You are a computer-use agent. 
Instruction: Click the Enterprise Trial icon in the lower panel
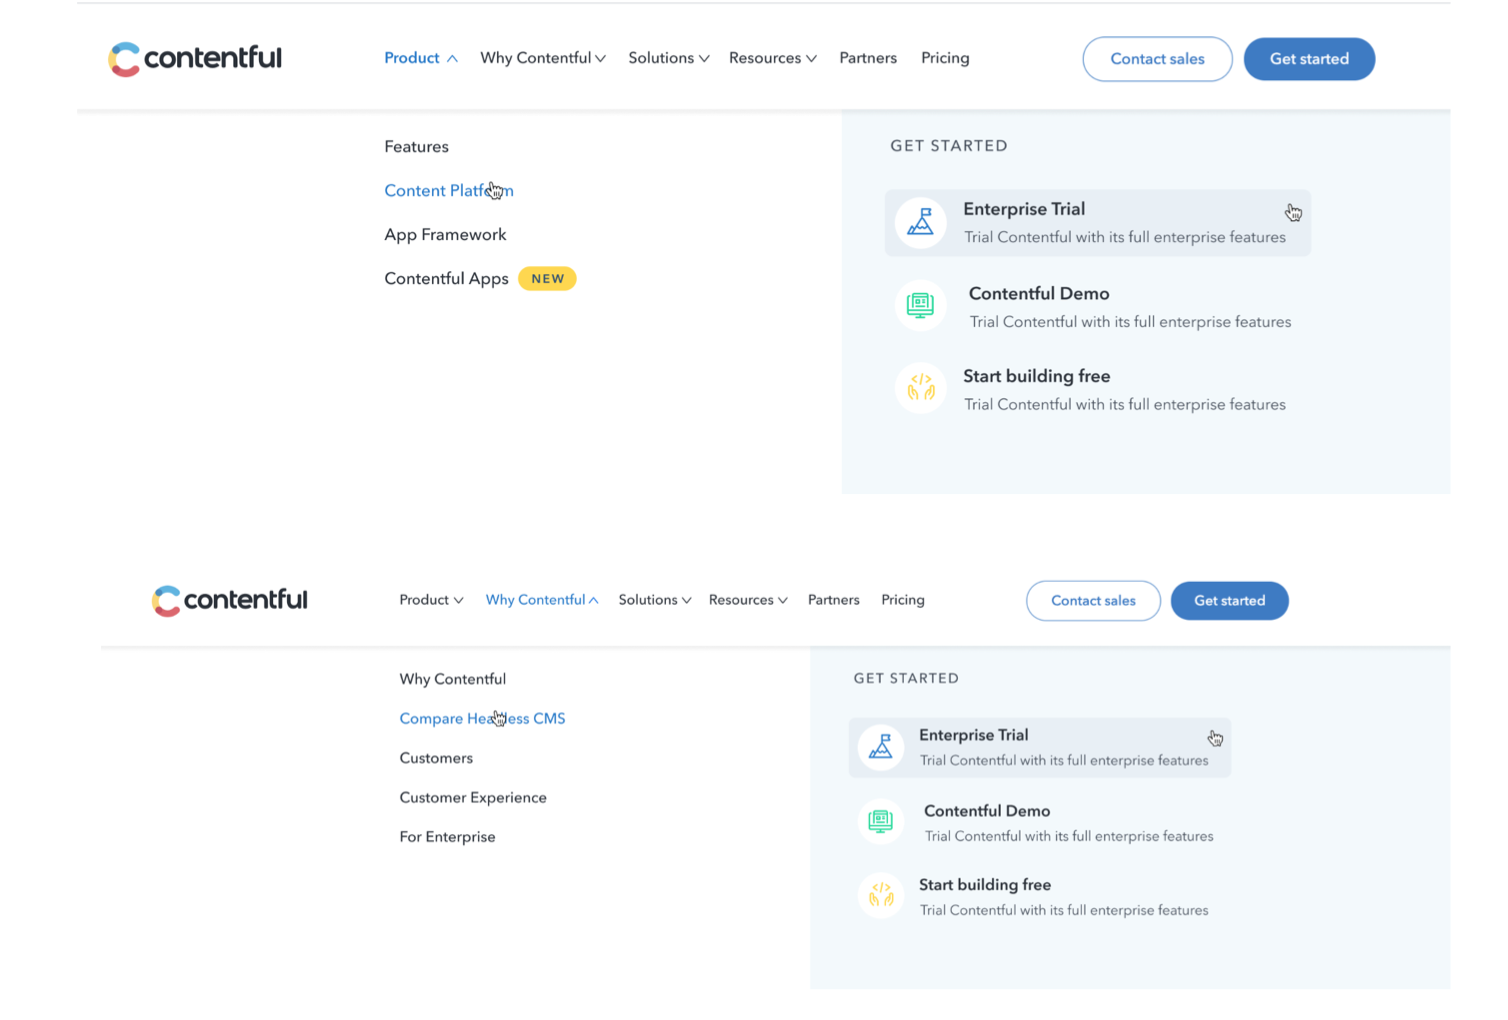[x=881, y=747]
